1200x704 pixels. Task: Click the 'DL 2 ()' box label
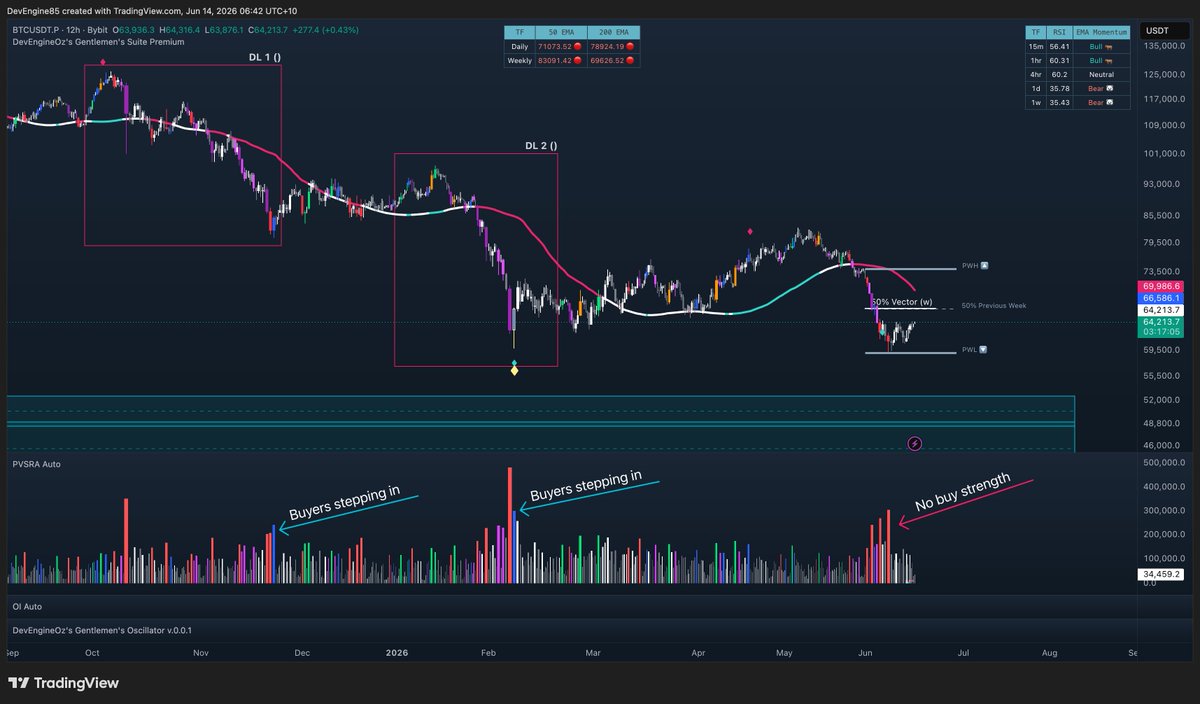(541, 146)
